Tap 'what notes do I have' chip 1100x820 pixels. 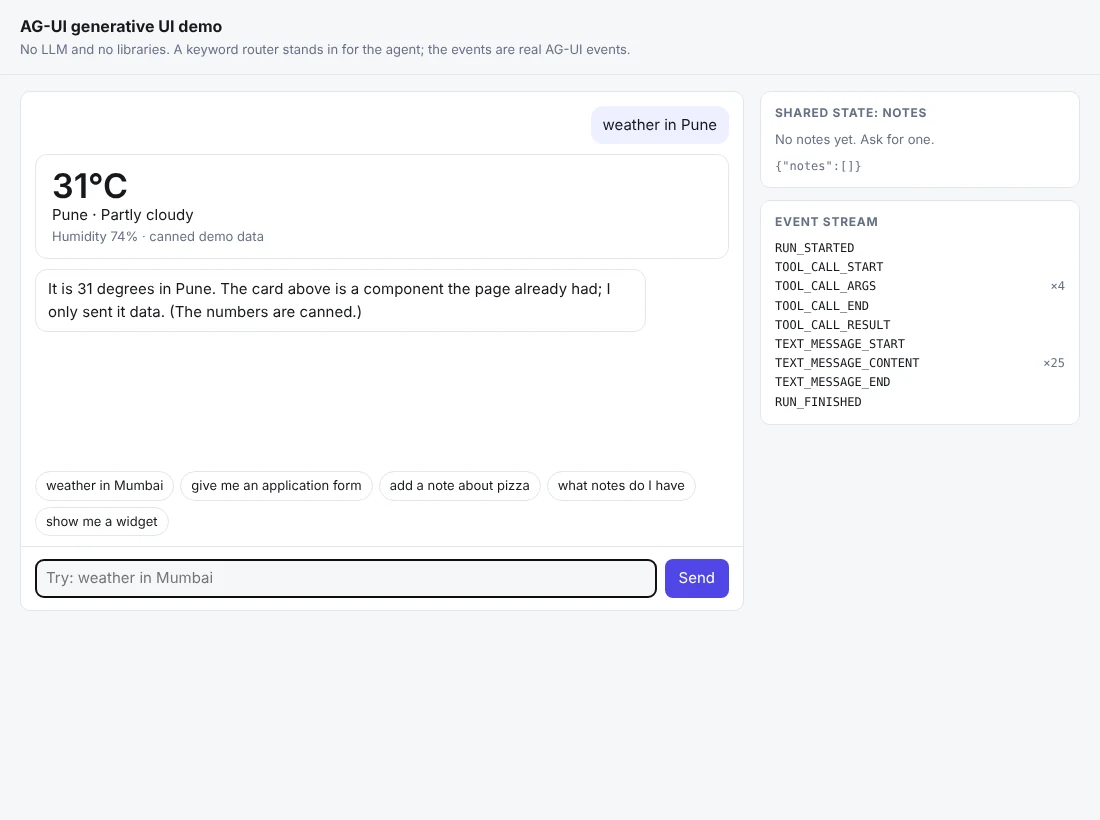click(621, 485)
